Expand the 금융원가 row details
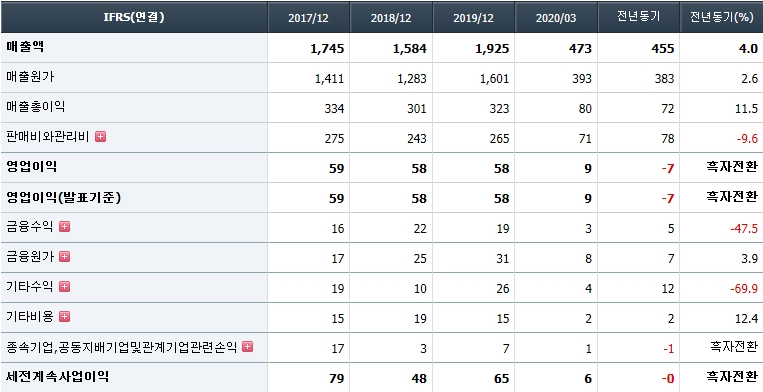Image resolution: width=763 pixels, height=392 pixels. (x=65, y=257)
